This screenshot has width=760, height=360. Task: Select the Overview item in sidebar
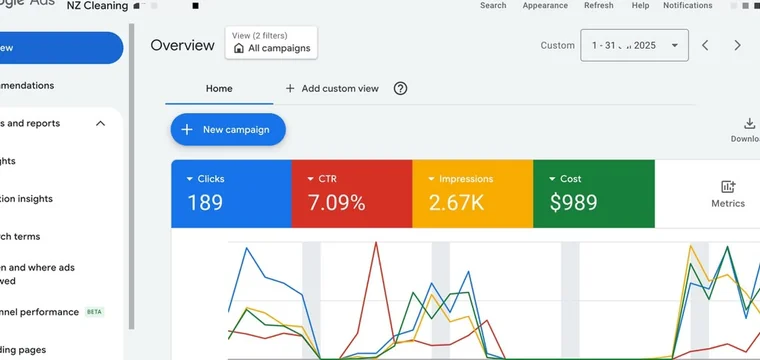[61, 48]
